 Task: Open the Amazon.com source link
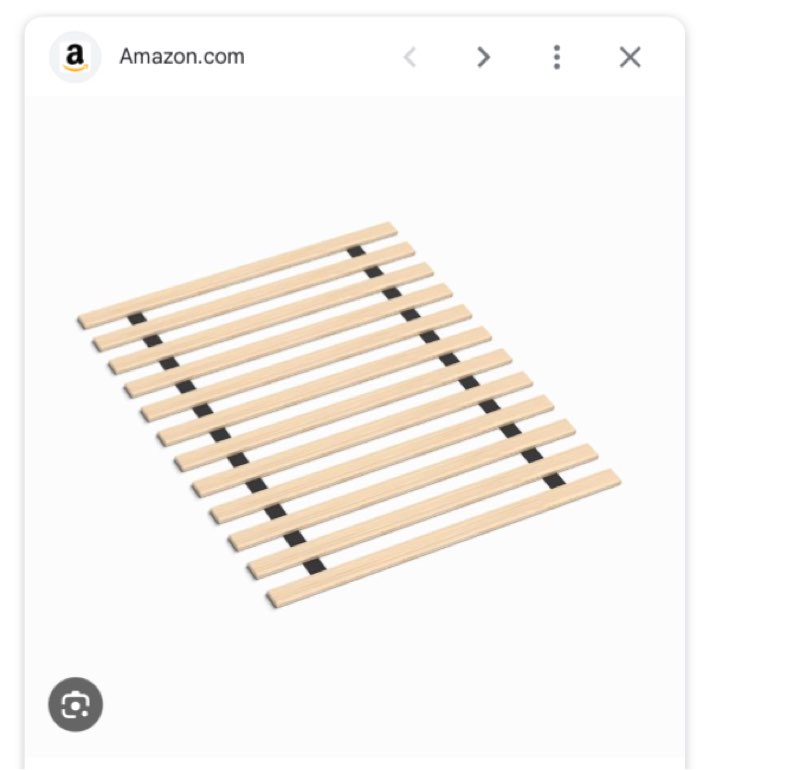tap(182, 57)
